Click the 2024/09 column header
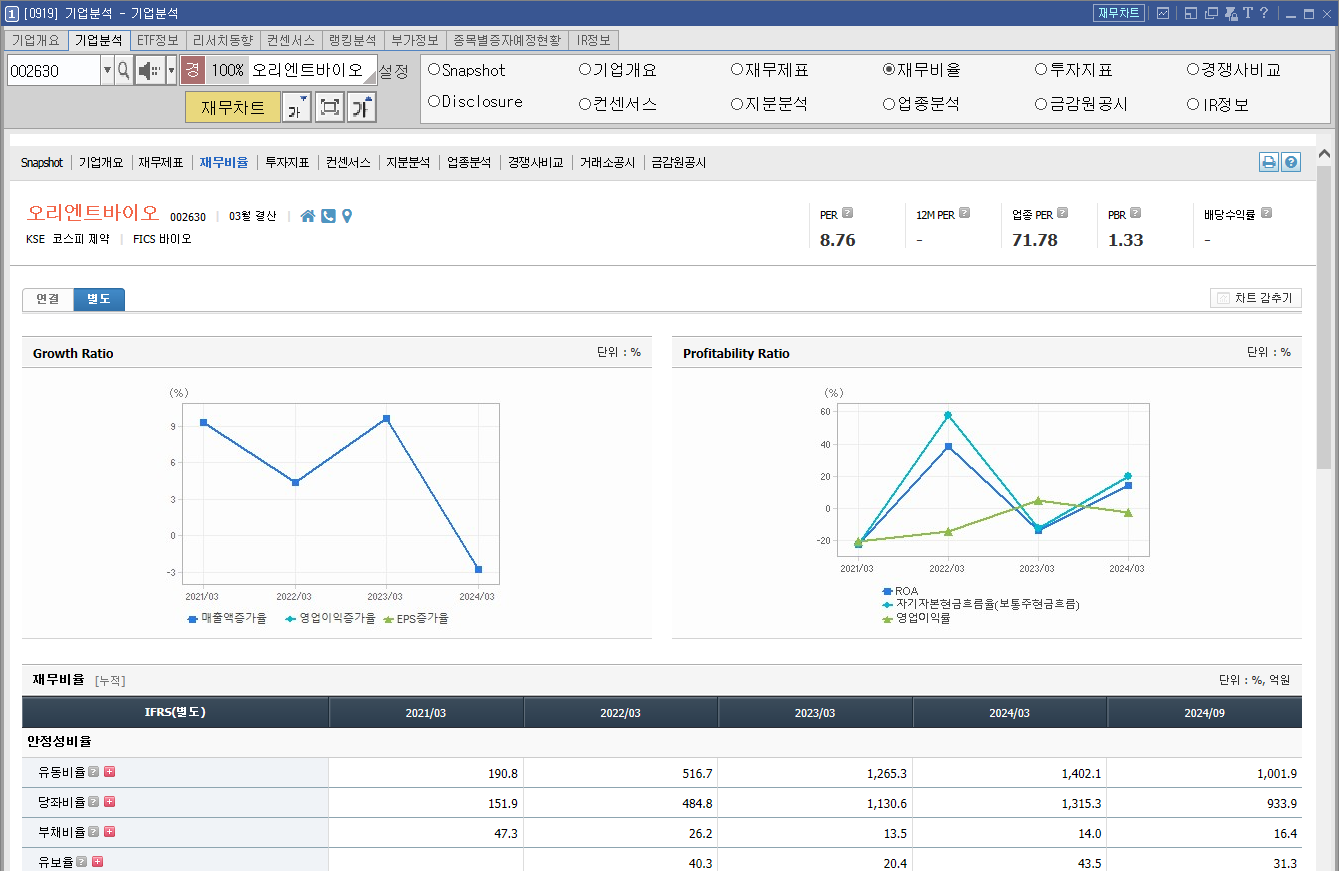Image resolution: width=1339 pixels, height=871 pixels. pos(1204,712)
